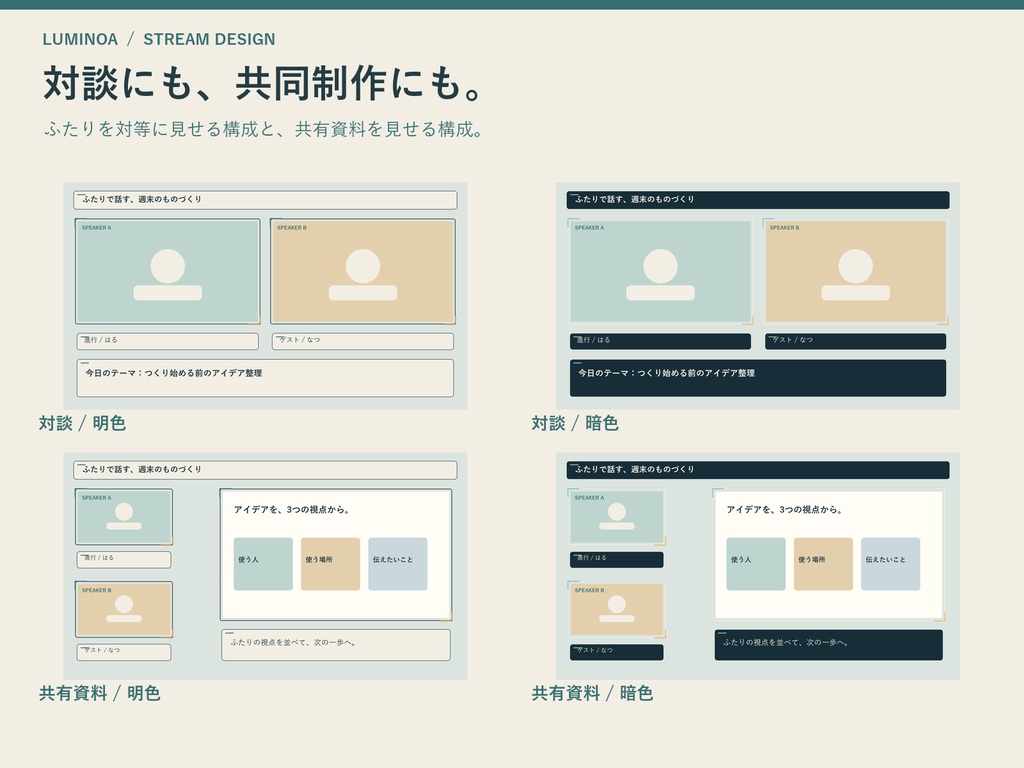This screenshot has width=1024, height=768.
Task: Click small Speaker A panel in 共有資料 / 暗色 layout
Action: tap(616, 517)
